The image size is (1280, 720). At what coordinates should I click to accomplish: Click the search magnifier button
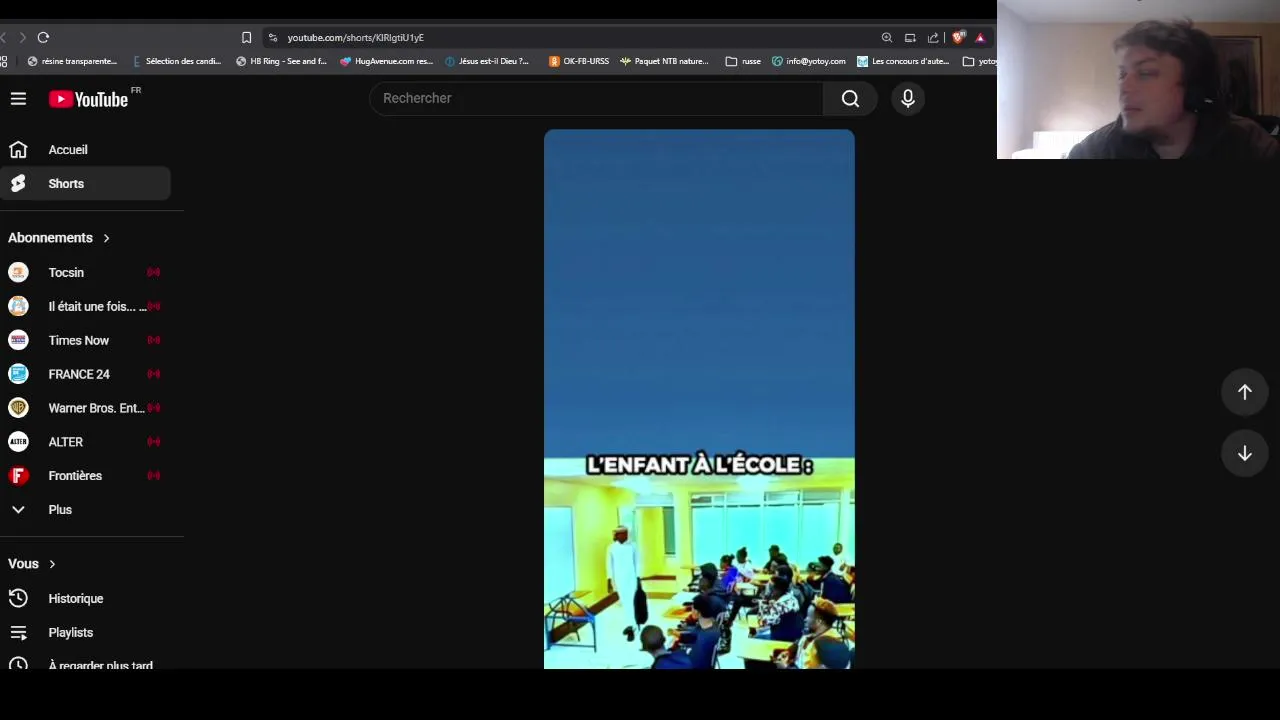coord(850,98)
